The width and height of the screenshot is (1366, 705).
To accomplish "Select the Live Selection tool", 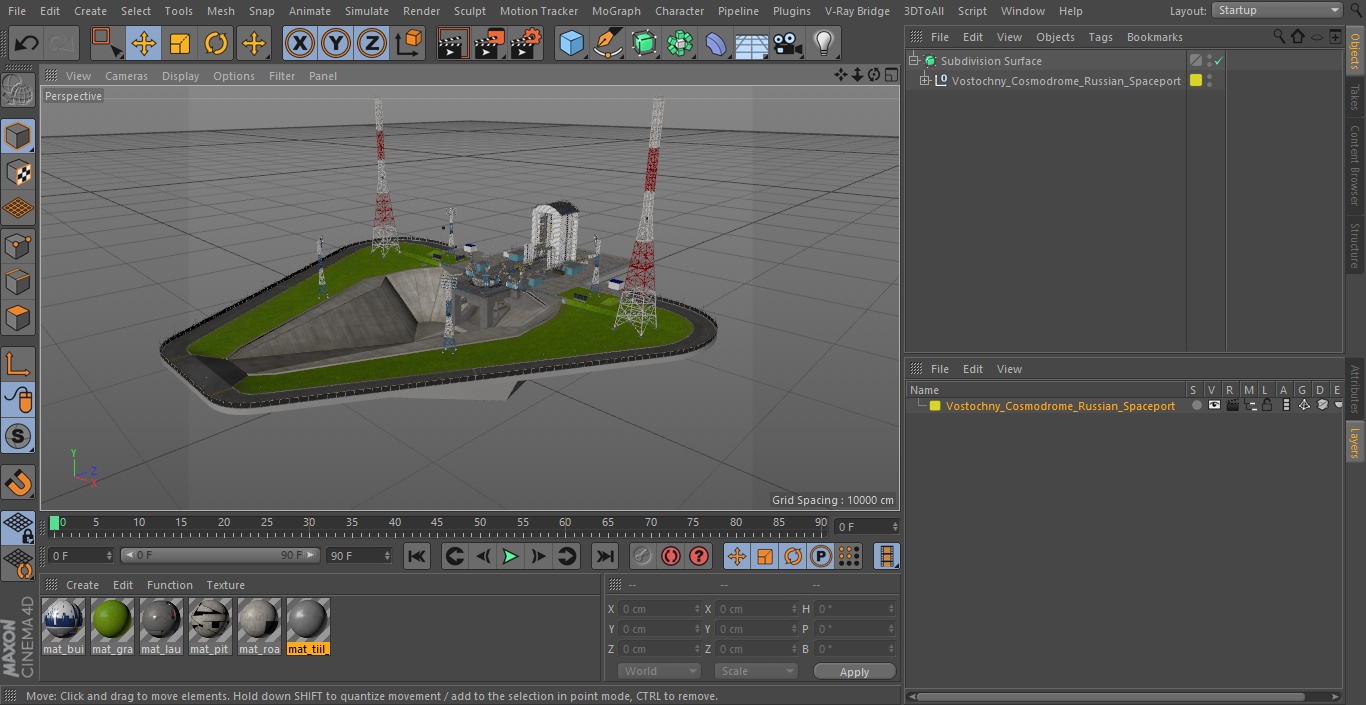I will pyautogui.click(x=105, y=43).
